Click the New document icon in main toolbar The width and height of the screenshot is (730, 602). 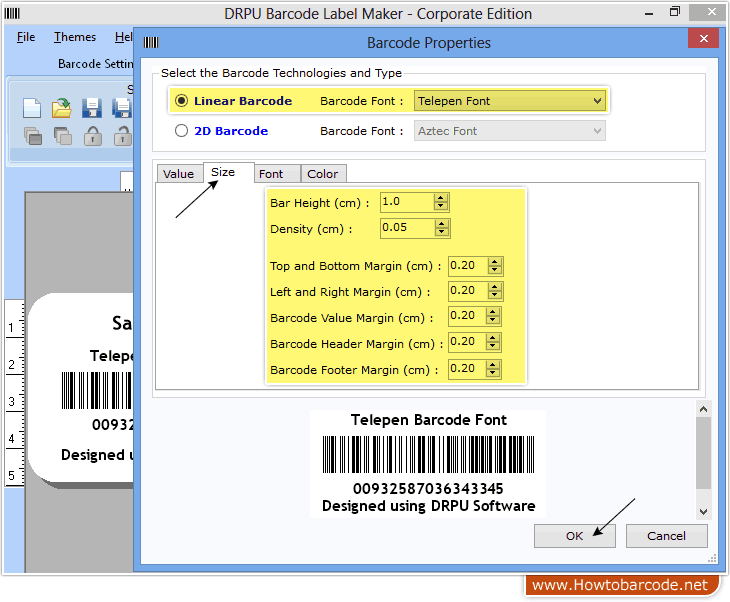pos(32,108)
